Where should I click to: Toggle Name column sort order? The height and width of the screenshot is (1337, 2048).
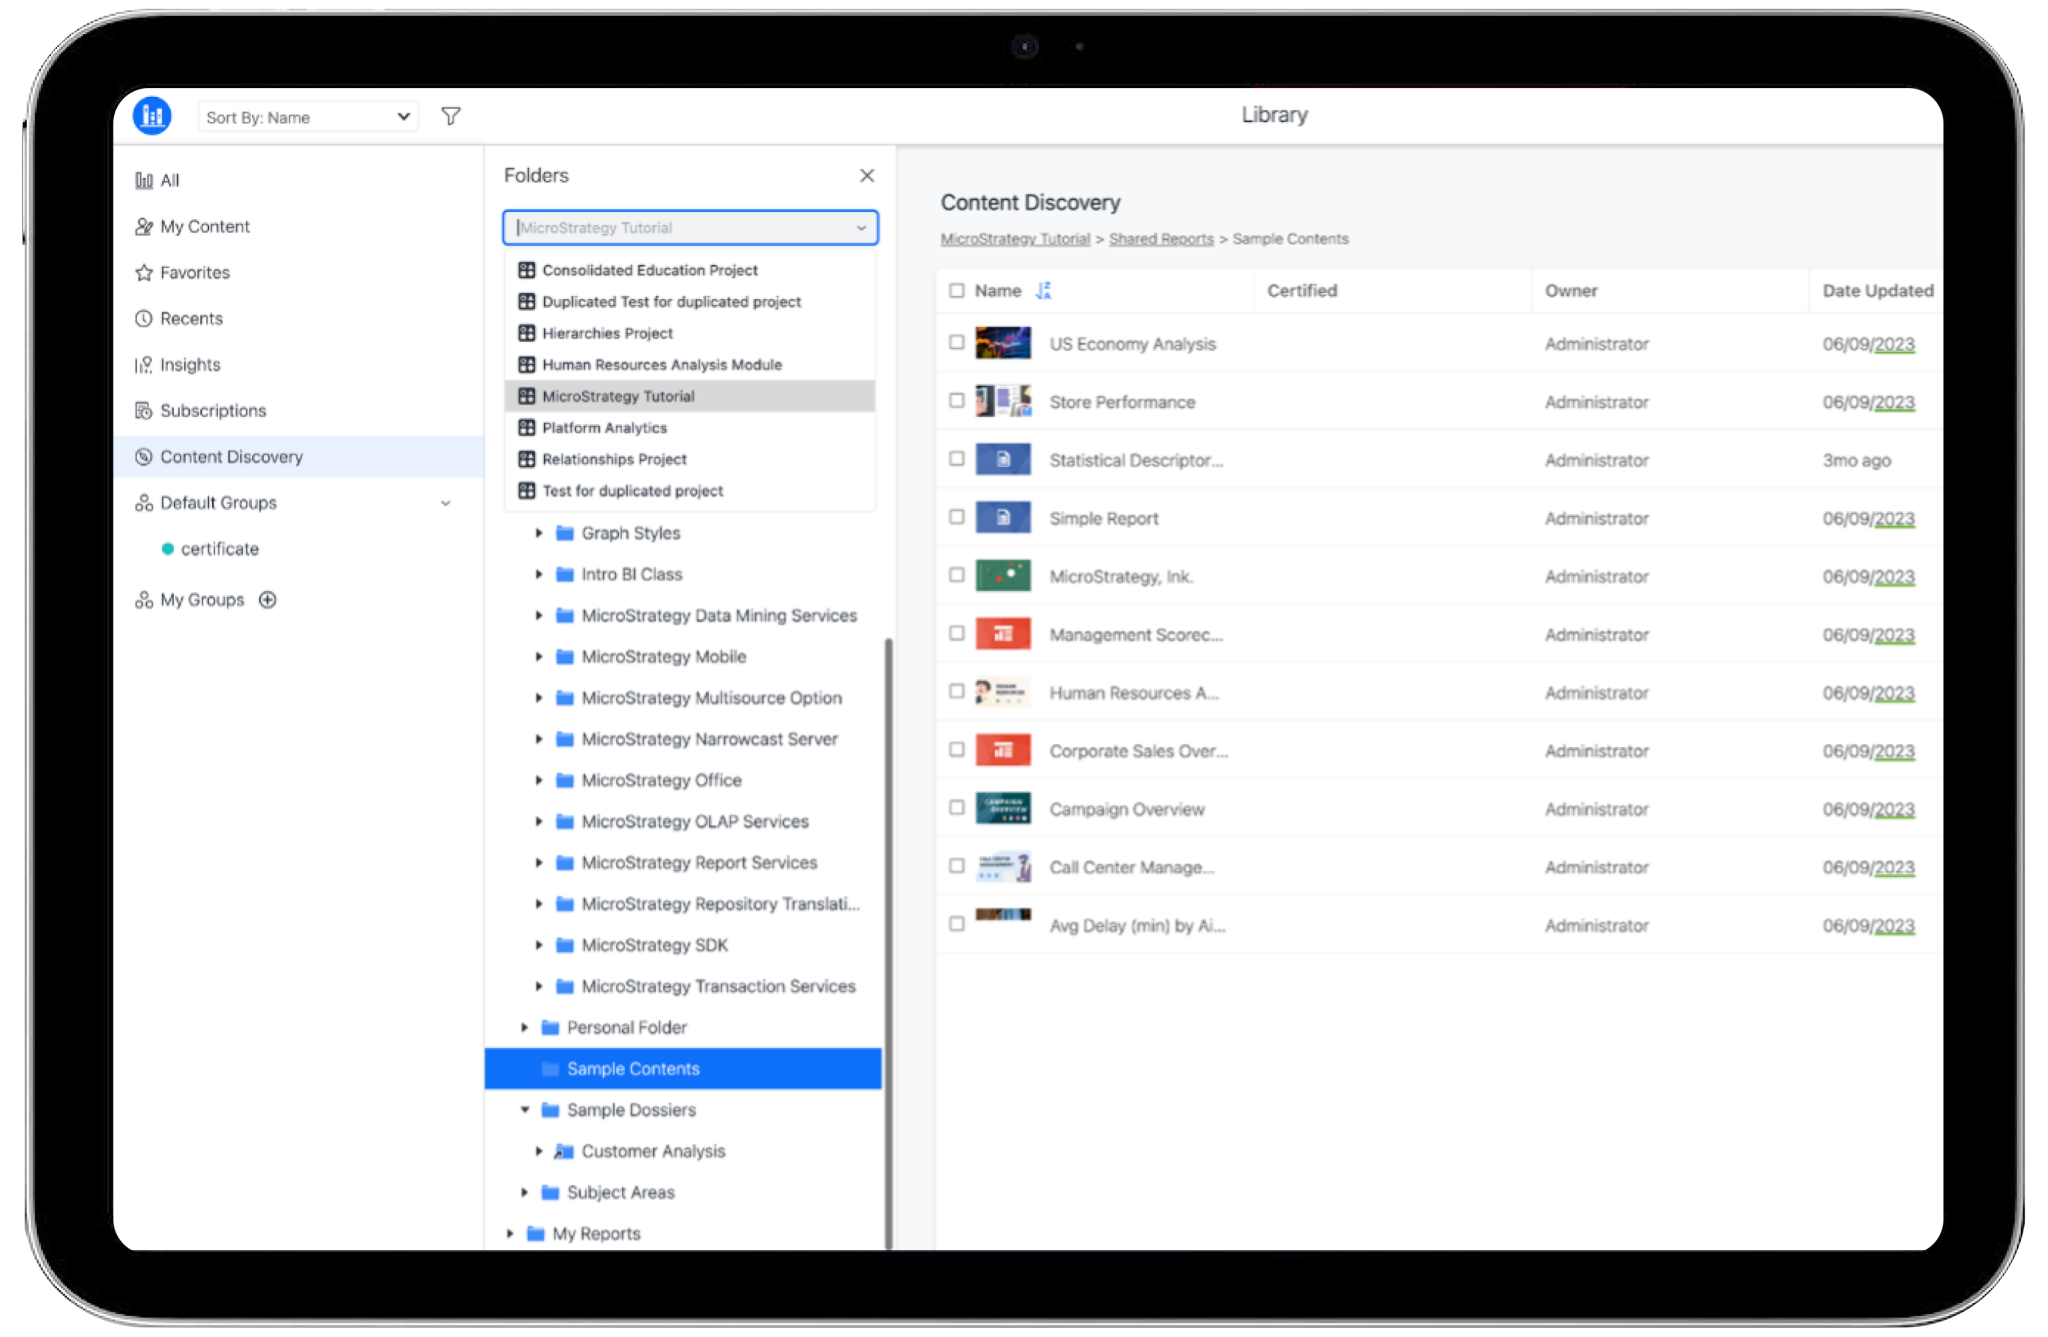1044,290
